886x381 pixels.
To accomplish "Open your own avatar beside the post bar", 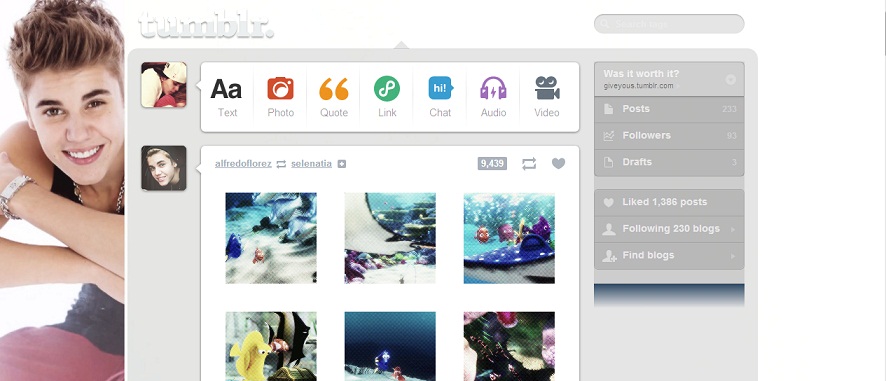I will 164,85.
